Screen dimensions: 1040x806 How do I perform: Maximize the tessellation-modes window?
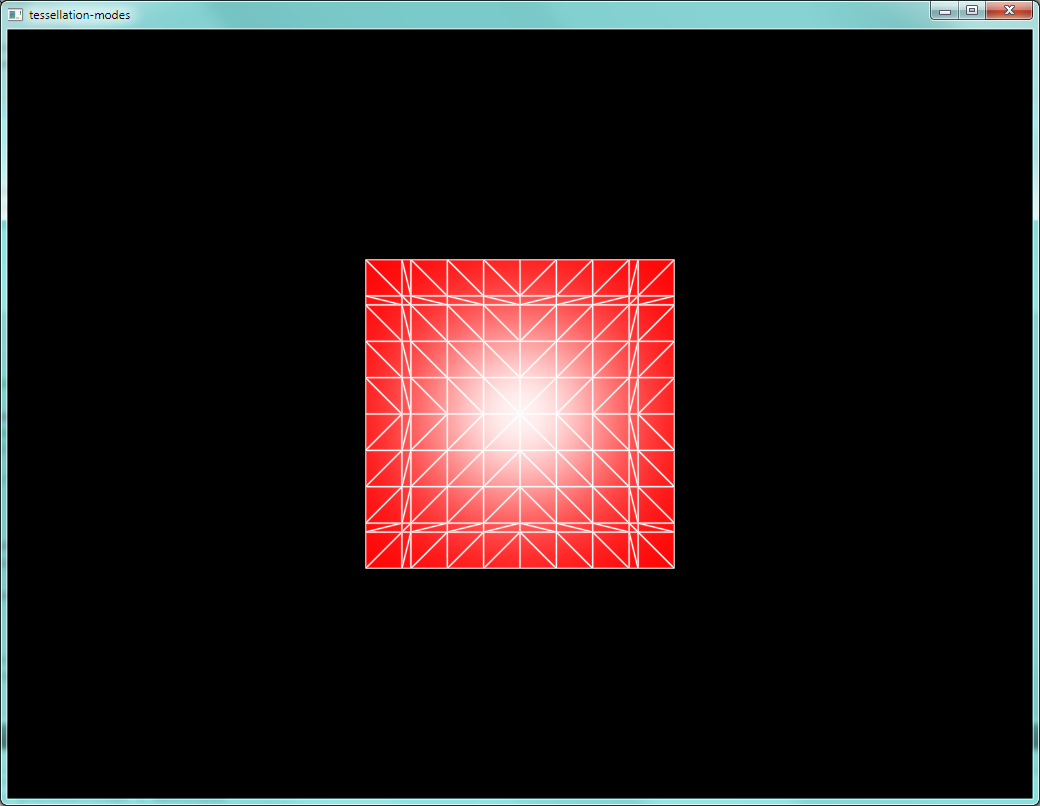pos(972,11)
